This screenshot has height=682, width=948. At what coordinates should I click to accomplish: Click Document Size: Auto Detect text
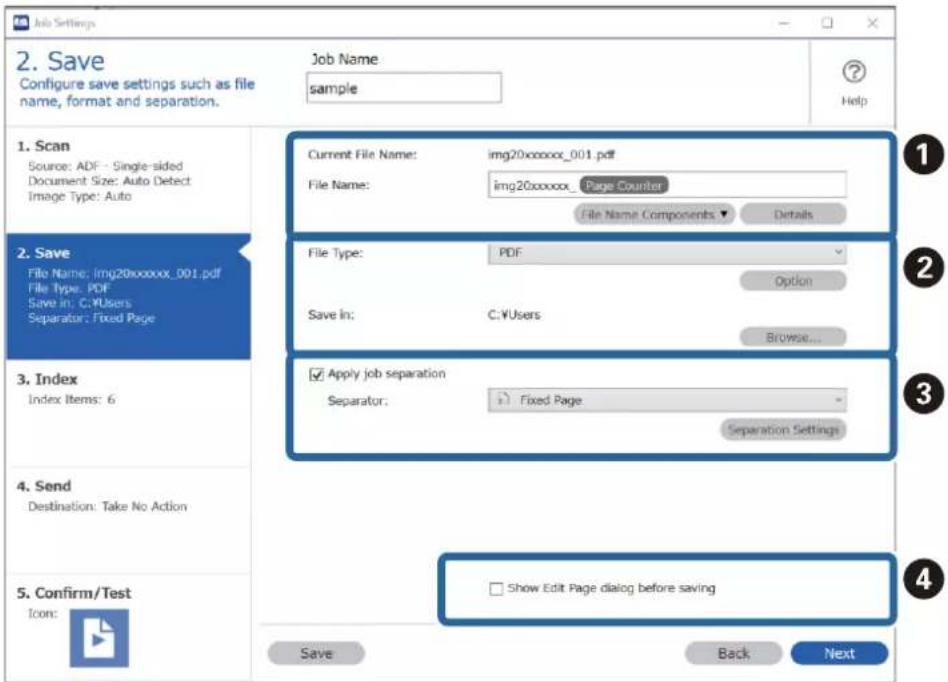tap(109, 181)
